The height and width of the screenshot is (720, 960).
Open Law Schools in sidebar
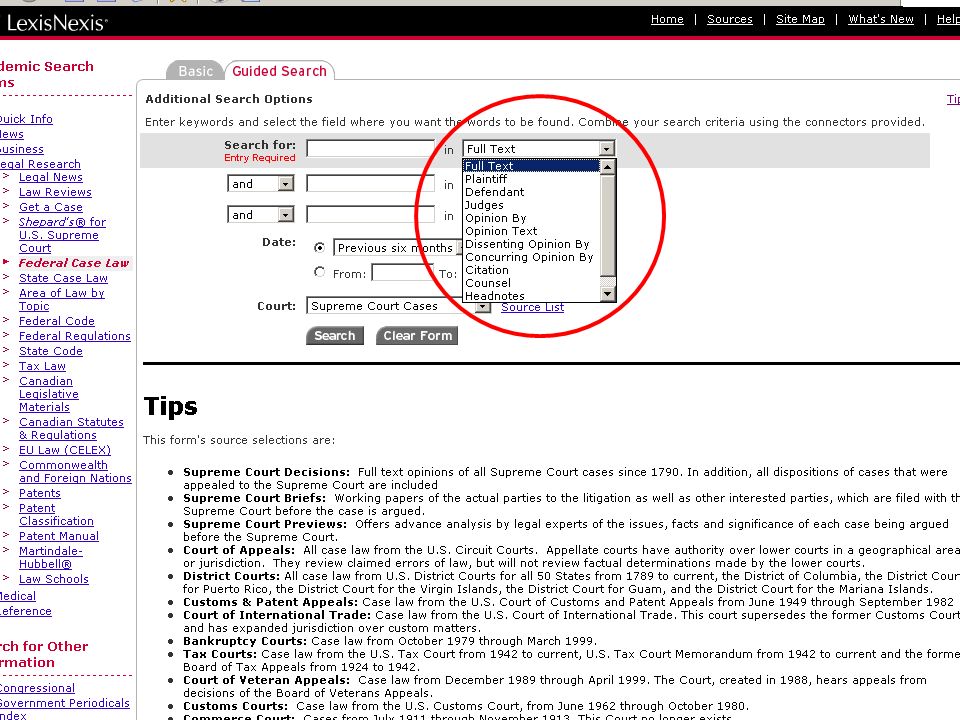click(x=54, y=579)
